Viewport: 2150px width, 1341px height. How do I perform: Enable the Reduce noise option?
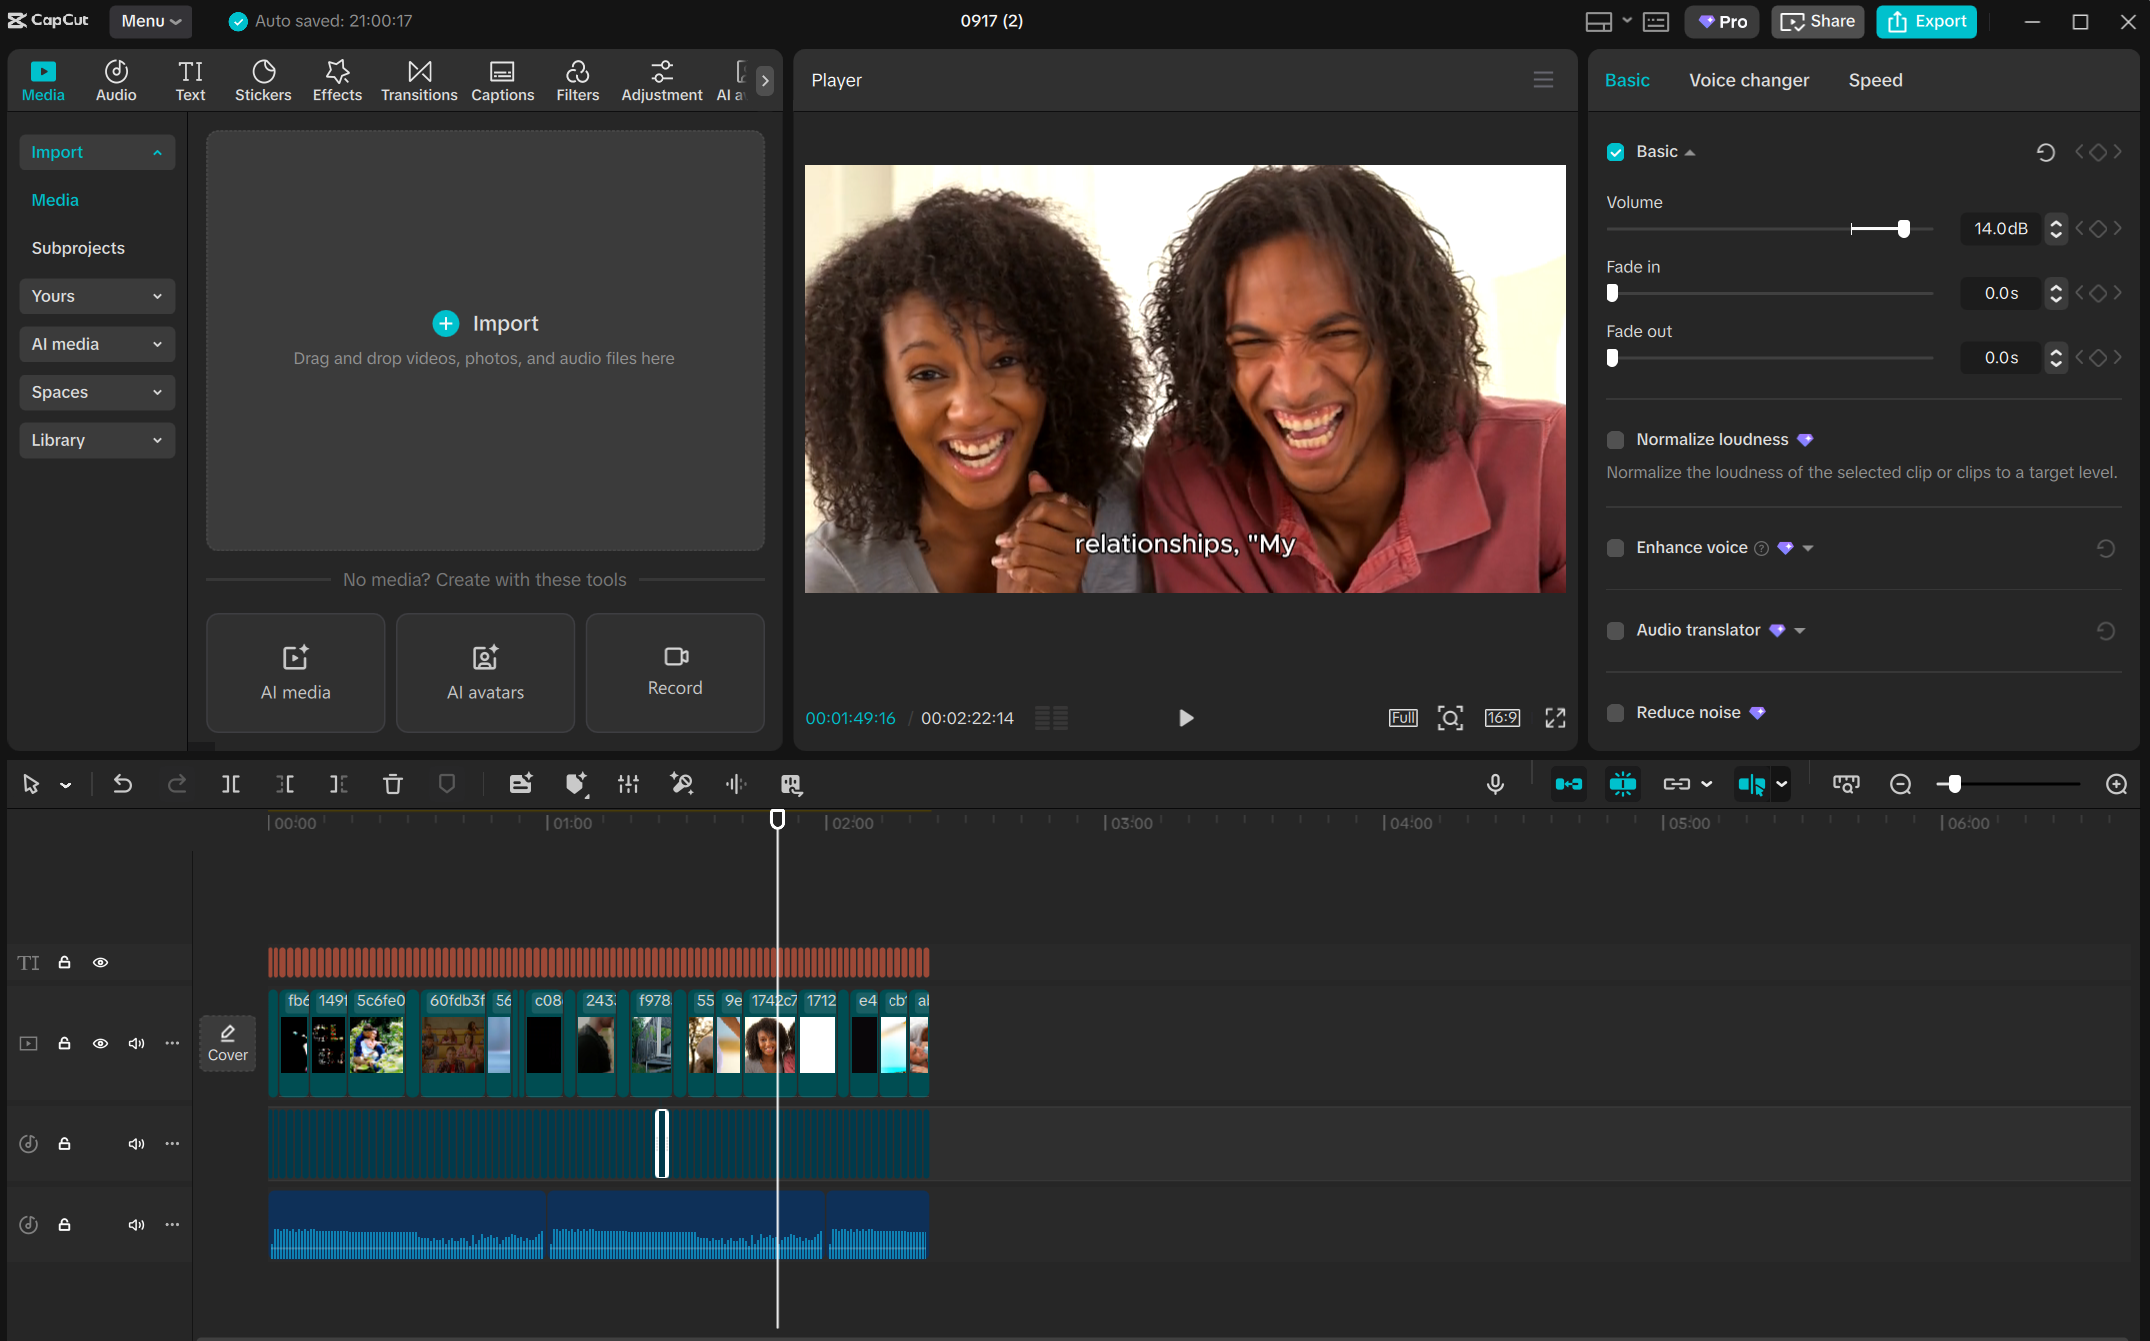click(1616, 712)
